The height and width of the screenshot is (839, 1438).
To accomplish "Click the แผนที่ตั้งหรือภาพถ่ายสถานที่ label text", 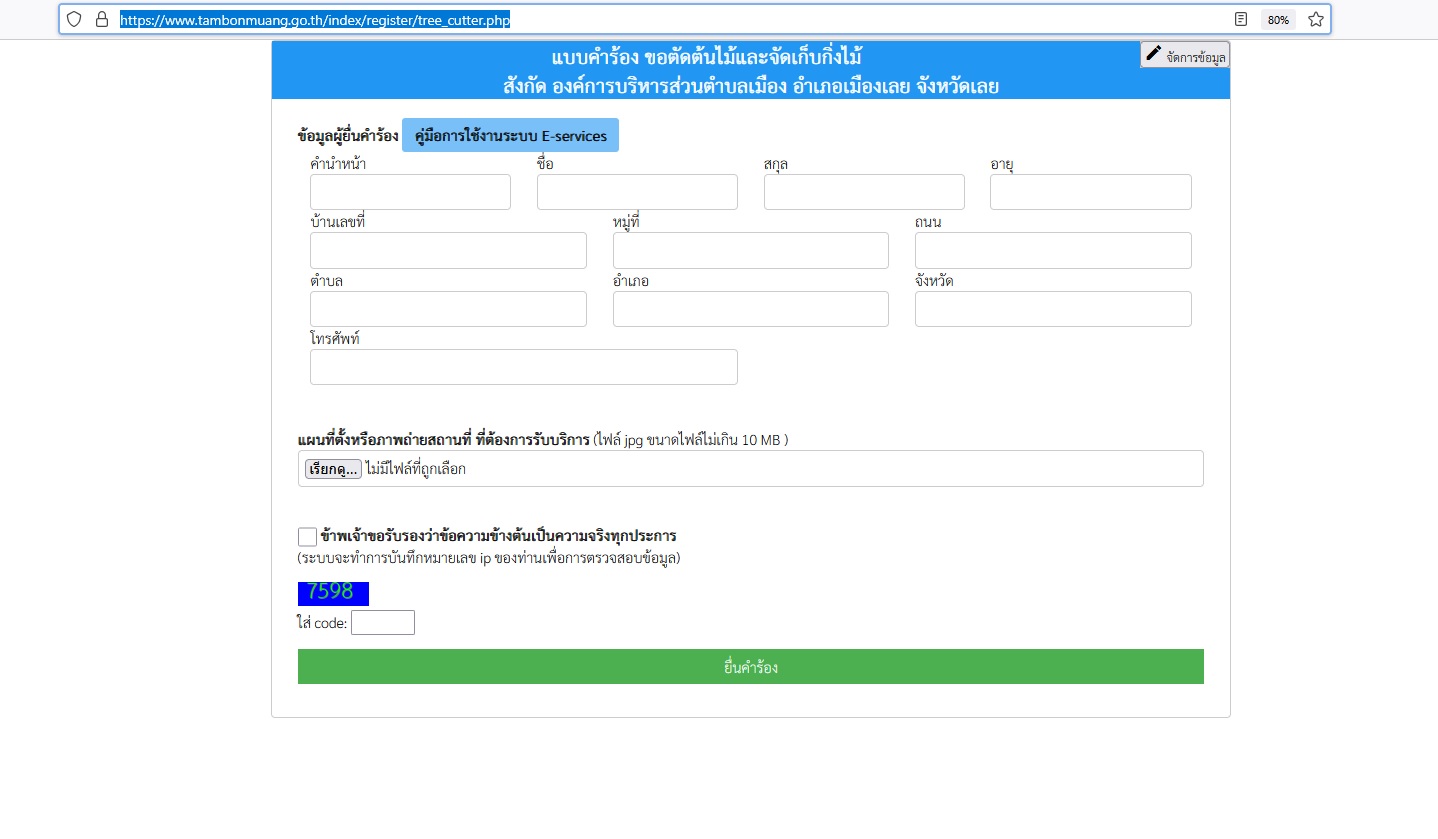I will (444, 439).
